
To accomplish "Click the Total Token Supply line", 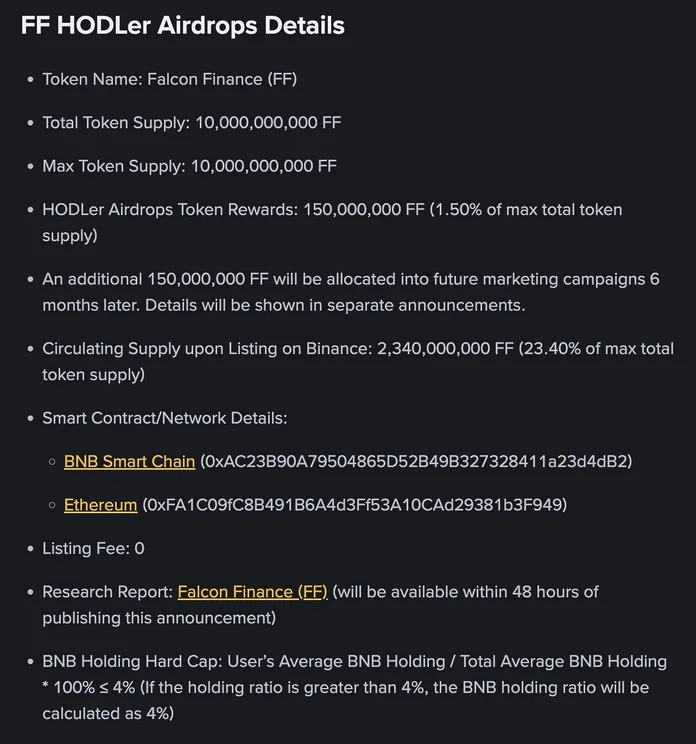I will [191, 123].
